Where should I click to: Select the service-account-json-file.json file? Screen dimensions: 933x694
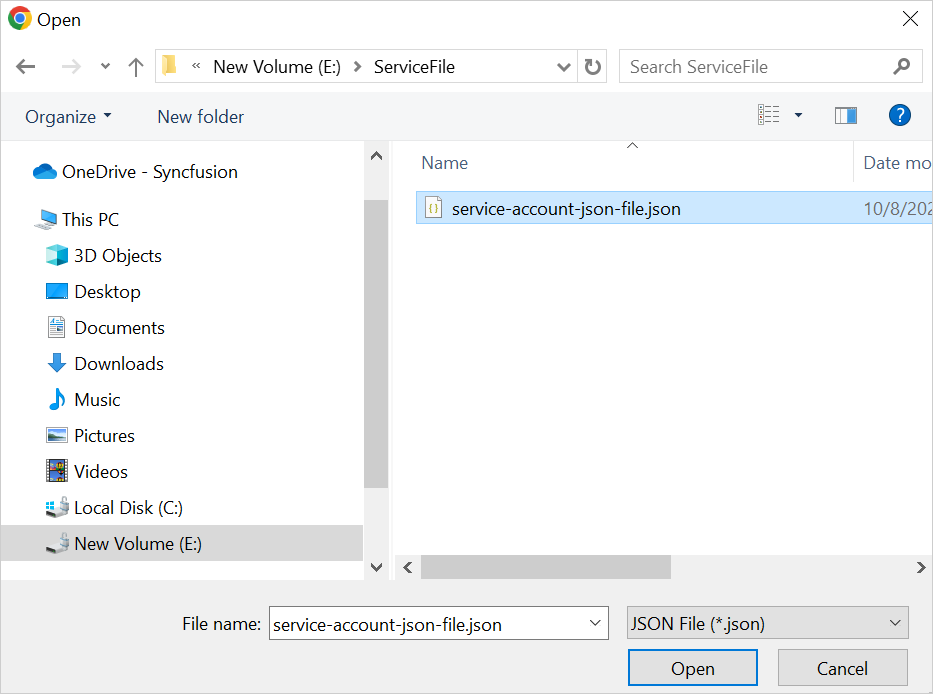(x=566, y=209)
